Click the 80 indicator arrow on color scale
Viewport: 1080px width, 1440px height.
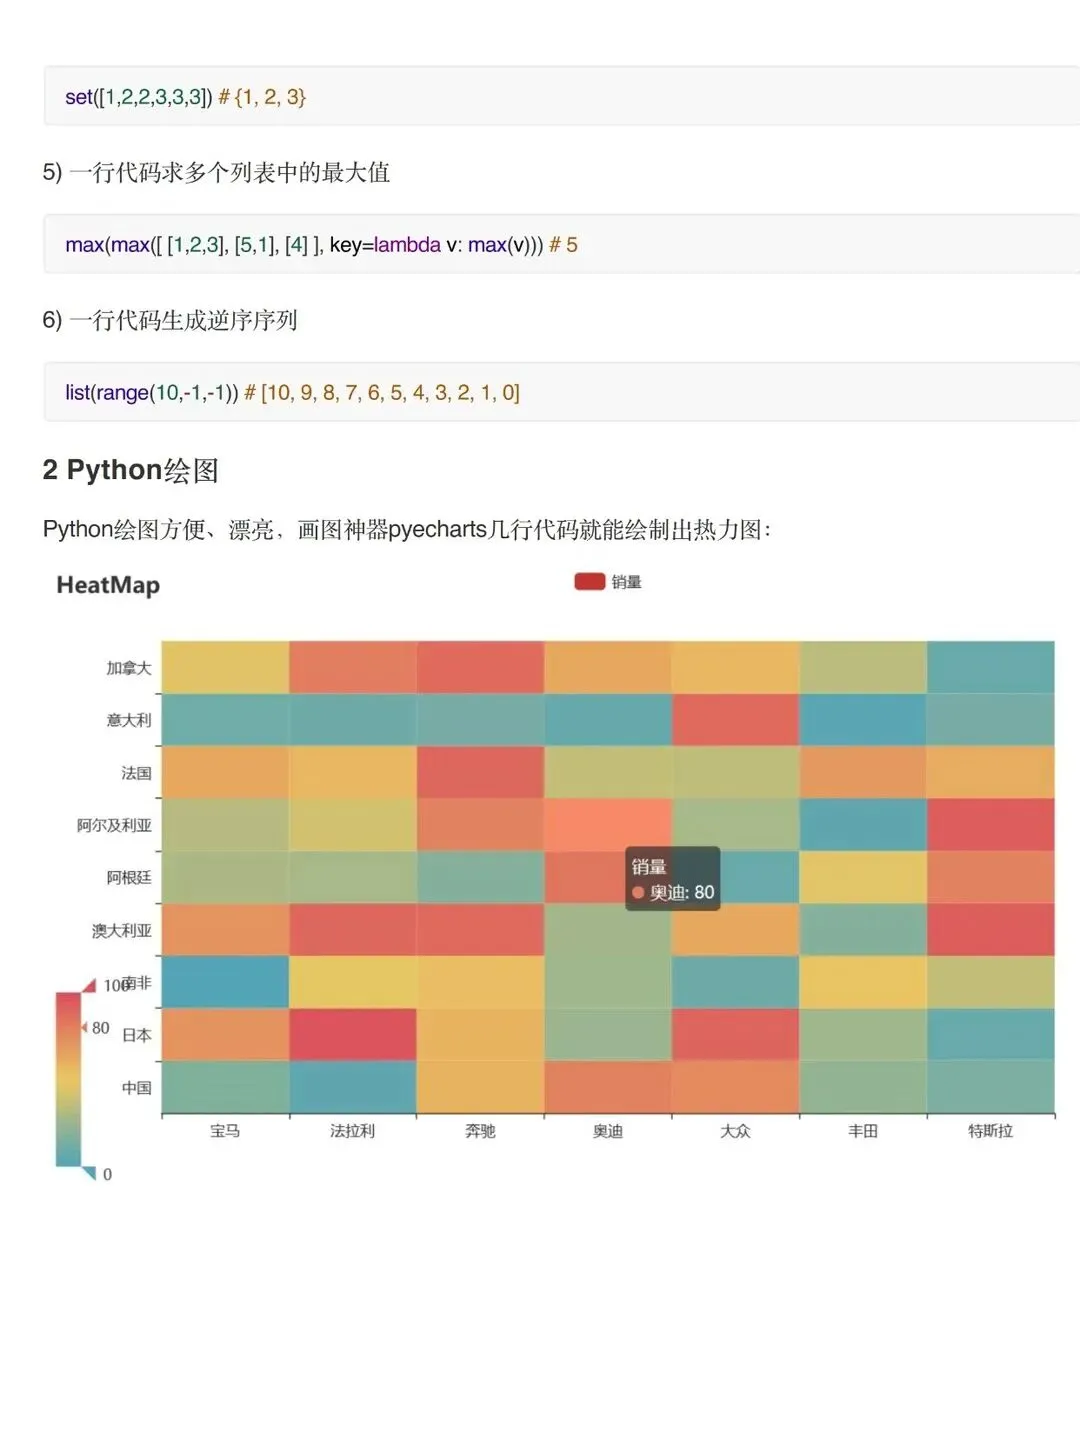(x=84, y=1027)
